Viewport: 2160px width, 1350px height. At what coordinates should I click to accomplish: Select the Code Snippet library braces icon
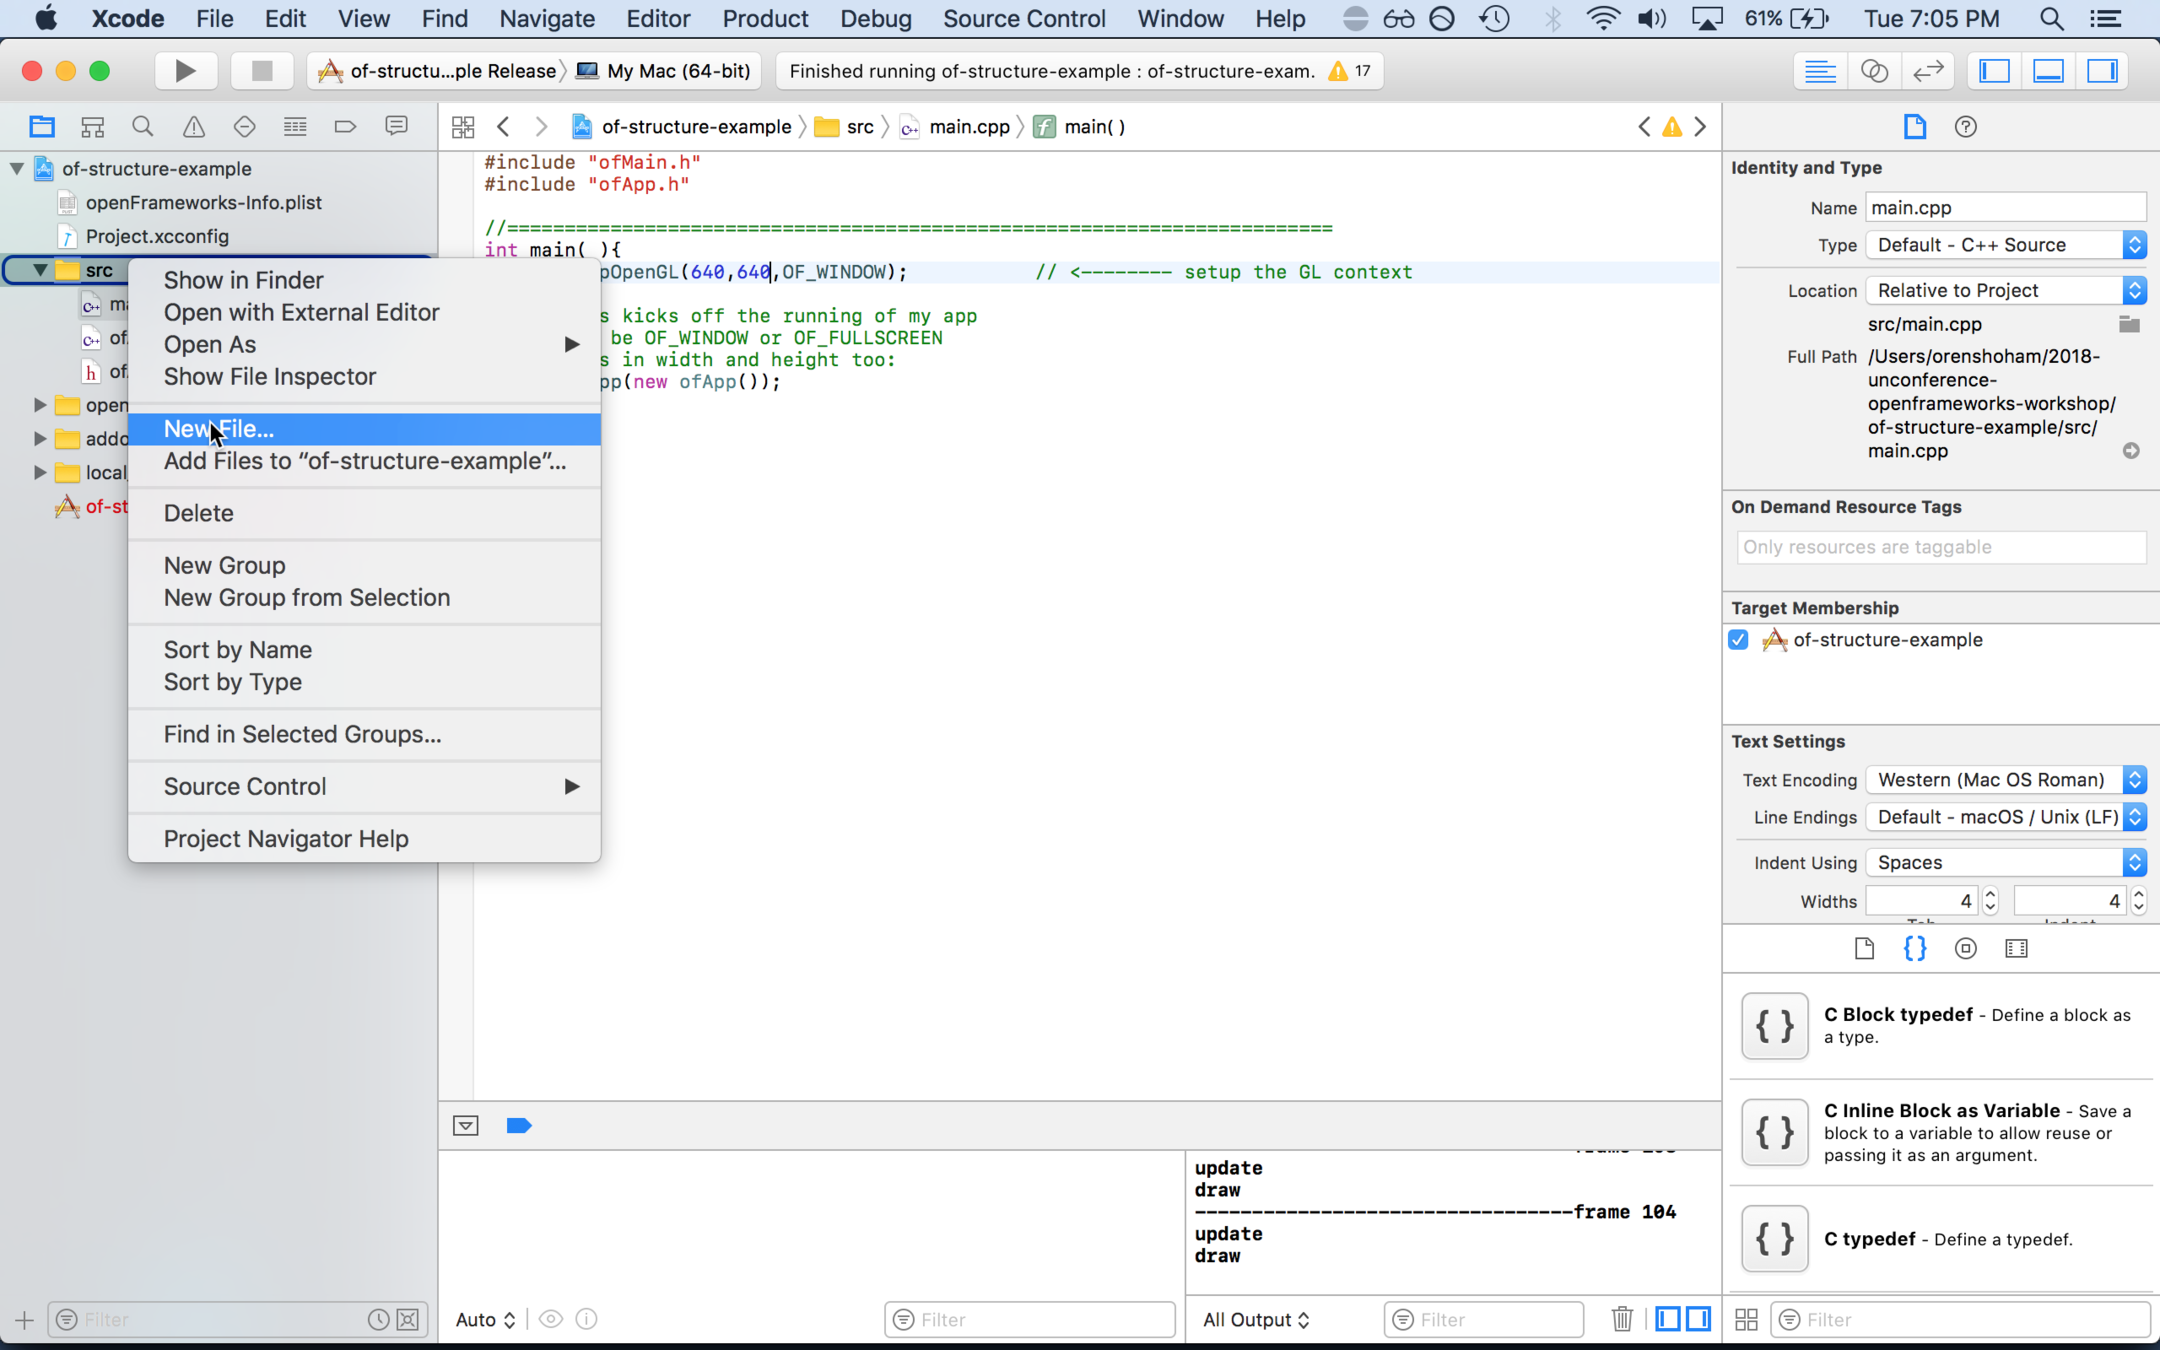click(1914, 948)
